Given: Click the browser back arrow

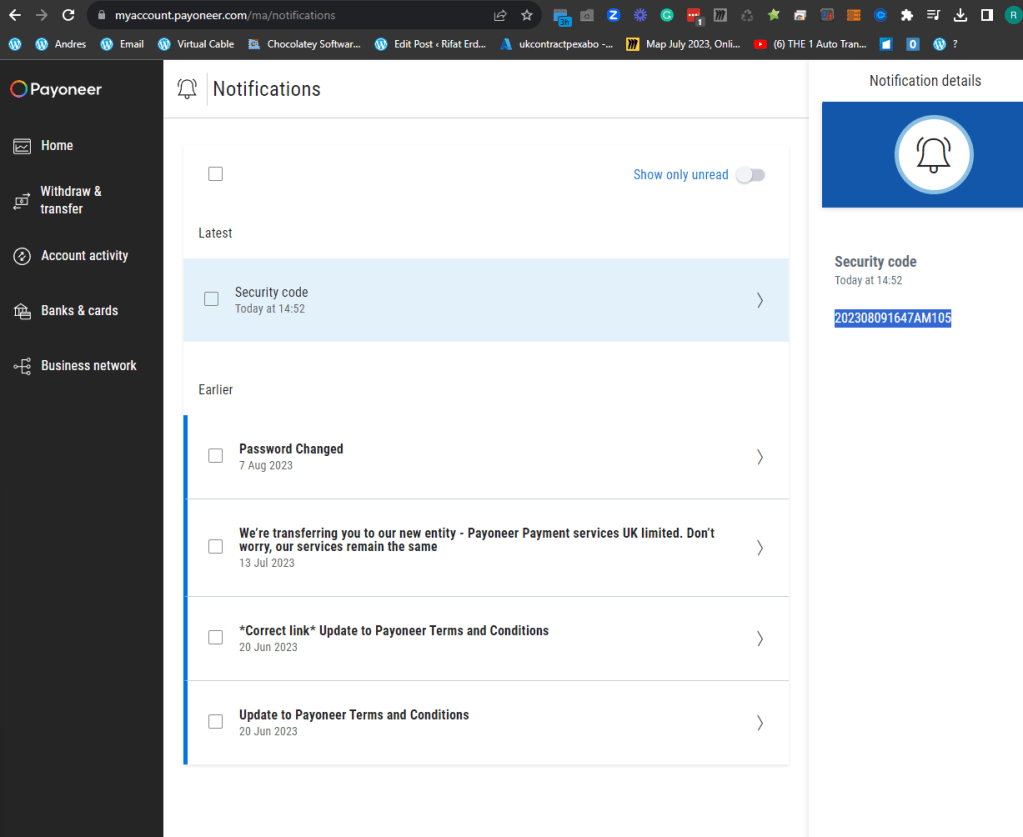Looking at the screenshot, I should pyautogui.click(x=14, y=15).
